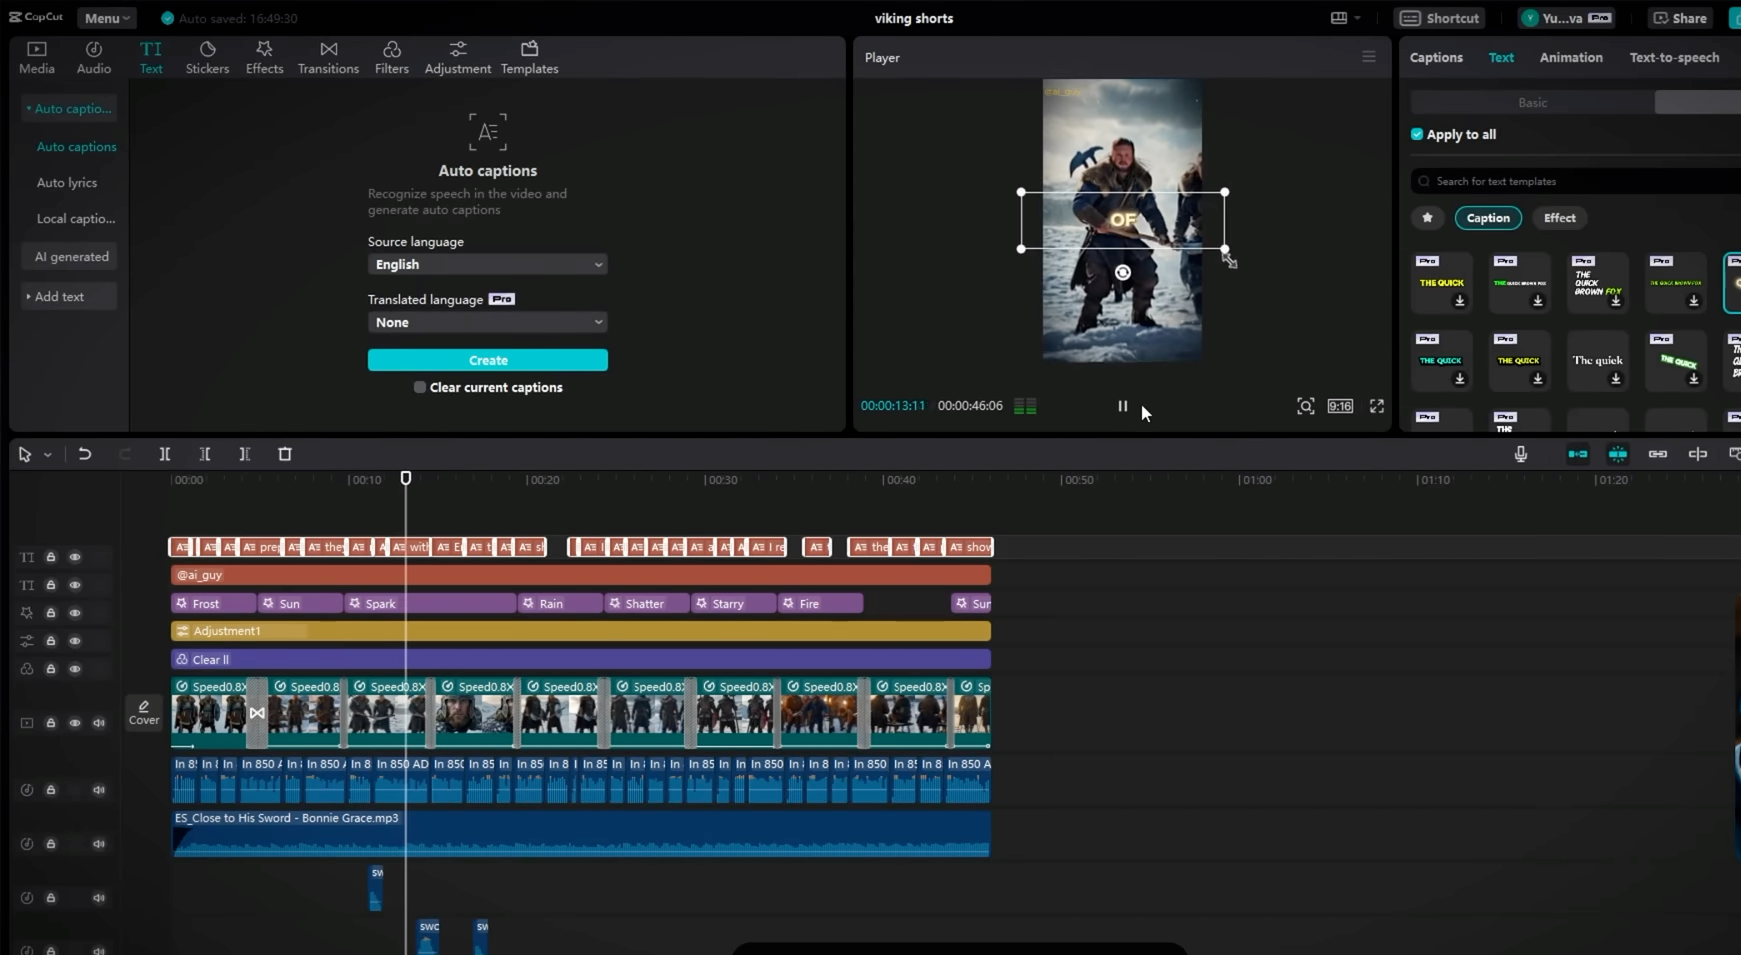The width and height of the screenshot is (1741, 955).
Task: Click the delete left trim icon
Action: pyautogui.click(x=205, y=454)
